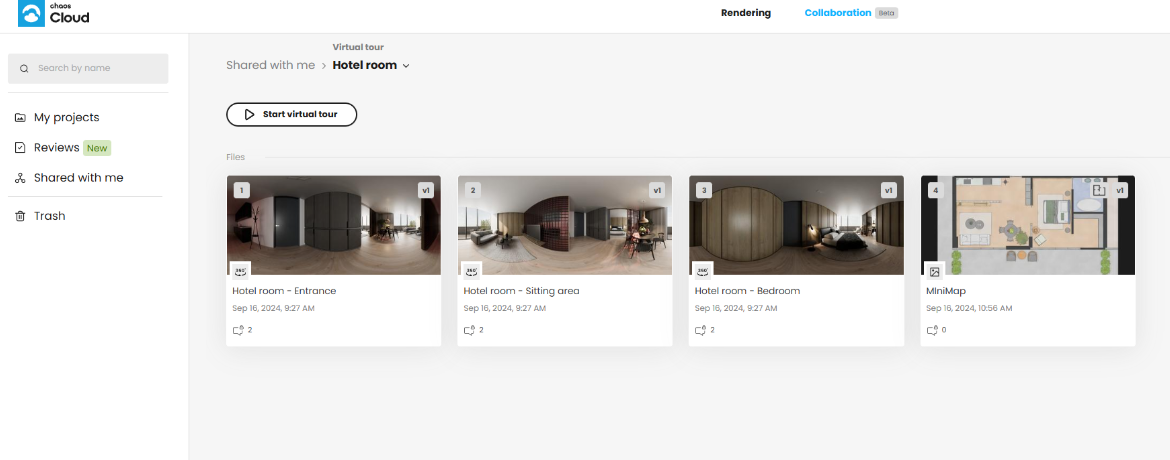The image size is (1170, 460).
Task: Switch to the Rendering tab
Action: (745, 13)
